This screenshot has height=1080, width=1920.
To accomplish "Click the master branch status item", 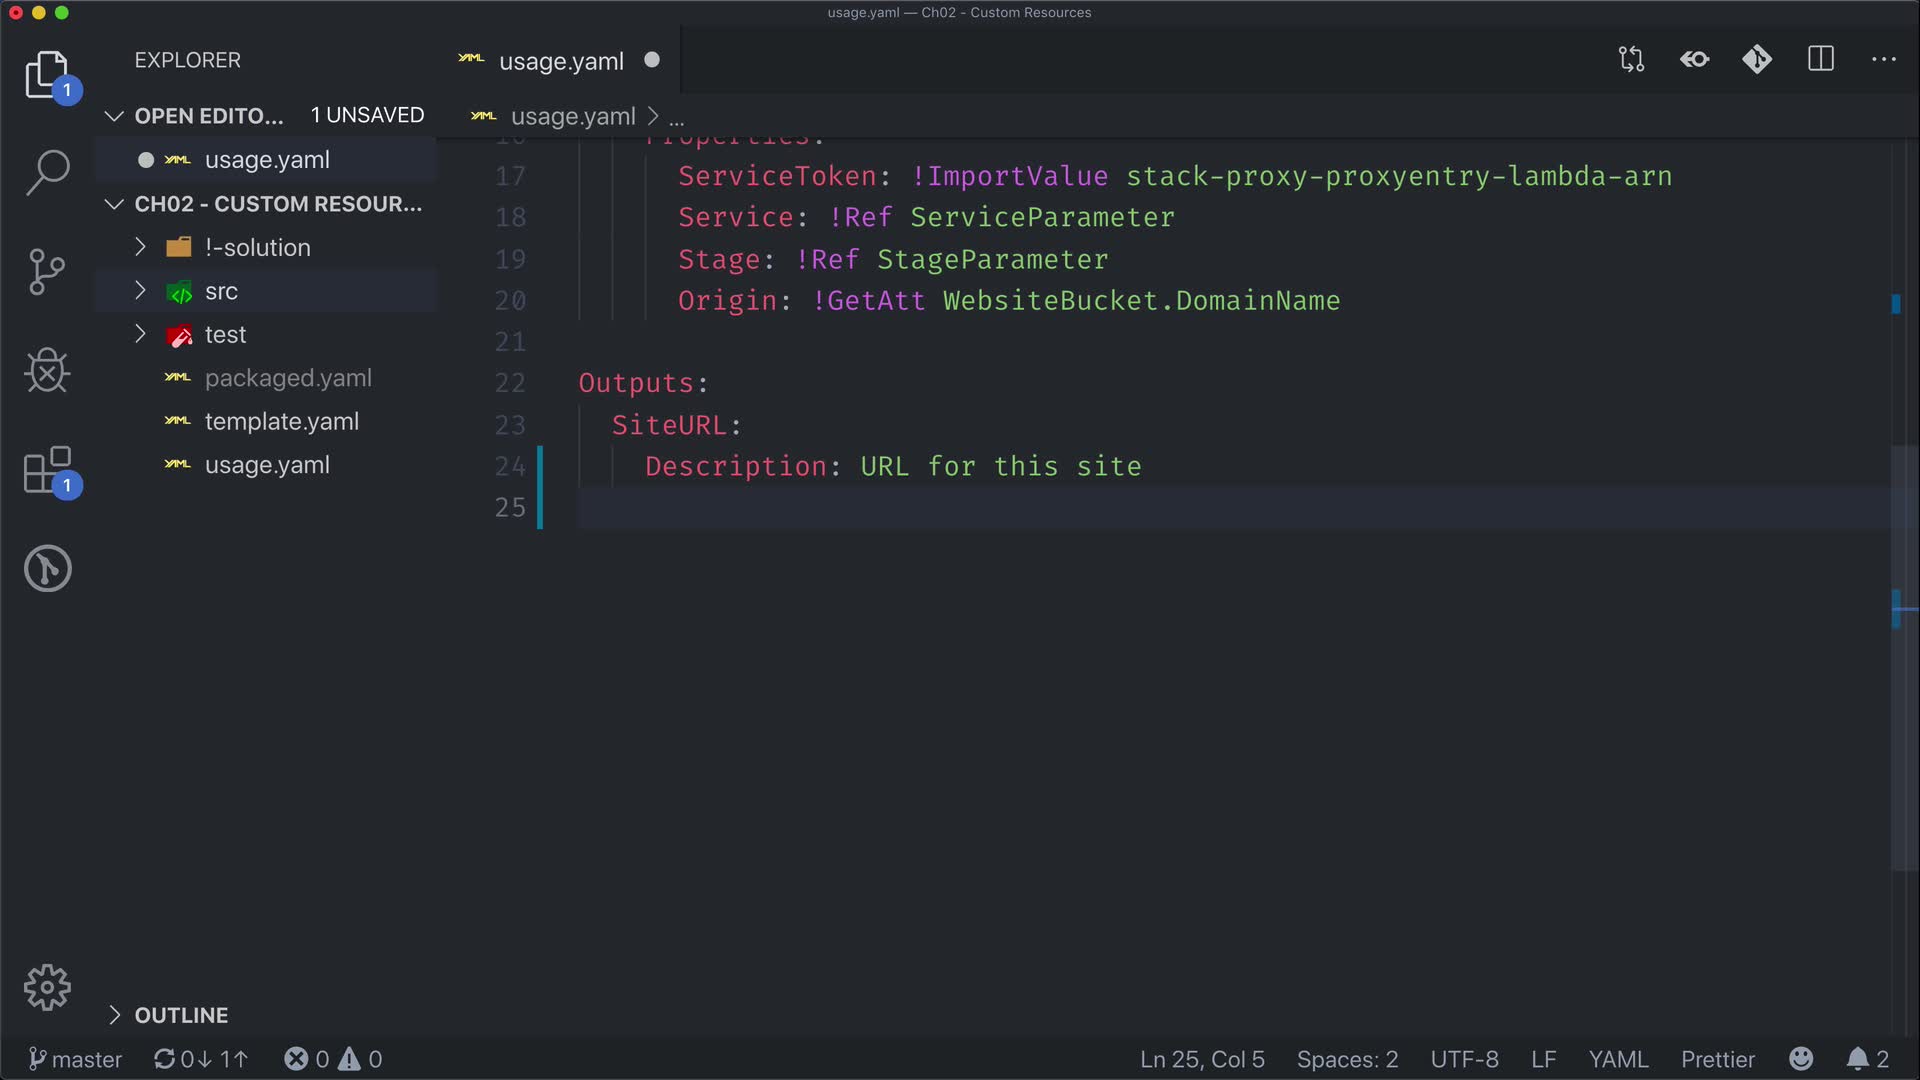I will [76, 1059].
